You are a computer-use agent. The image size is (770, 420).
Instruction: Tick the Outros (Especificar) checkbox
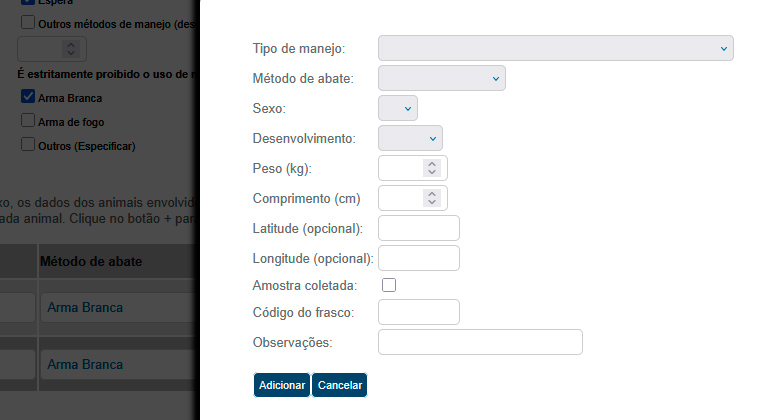point(28,145)
